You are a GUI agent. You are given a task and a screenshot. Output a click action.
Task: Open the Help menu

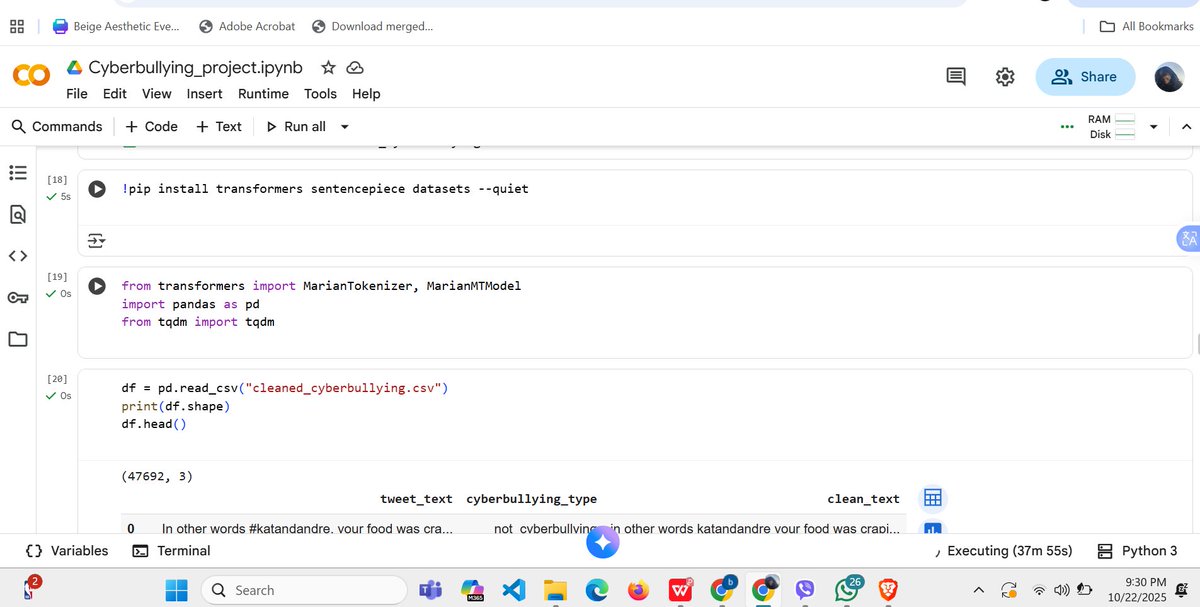coord(366,94)
